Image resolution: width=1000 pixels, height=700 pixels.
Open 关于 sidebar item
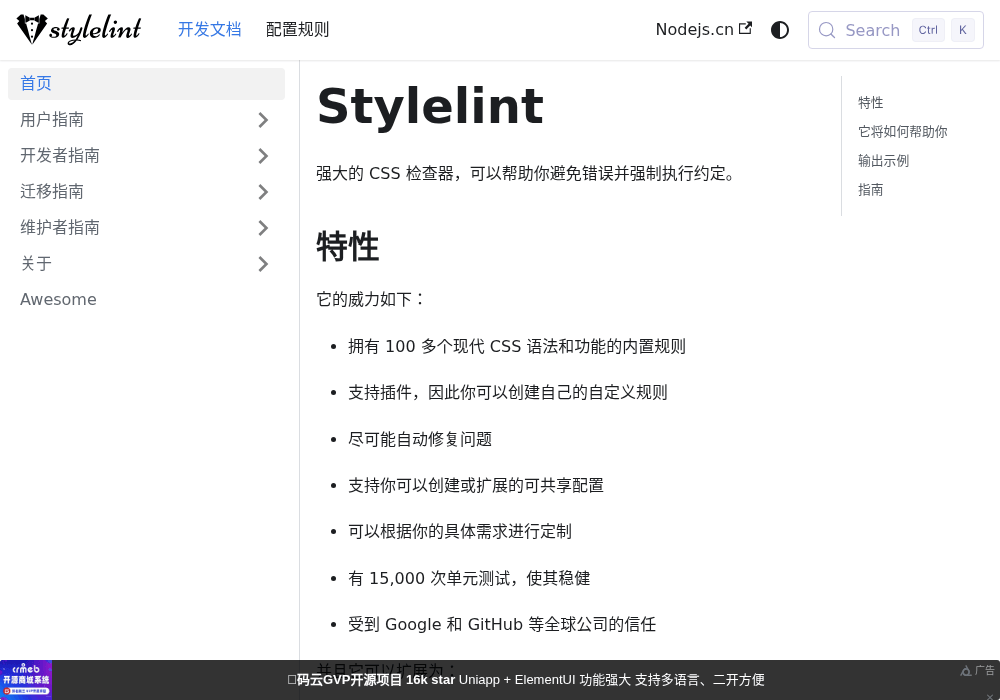coord(36,263)
